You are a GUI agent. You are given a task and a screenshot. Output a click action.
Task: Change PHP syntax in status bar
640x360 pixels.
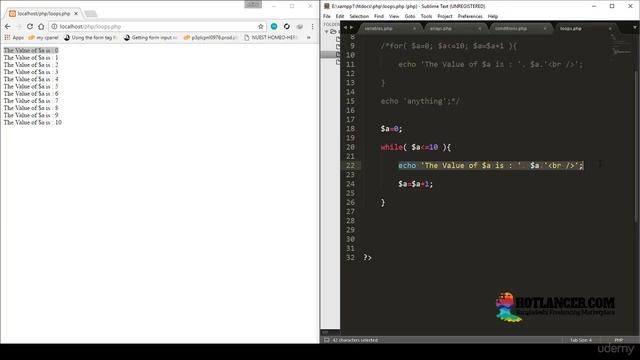coord(619,340)
